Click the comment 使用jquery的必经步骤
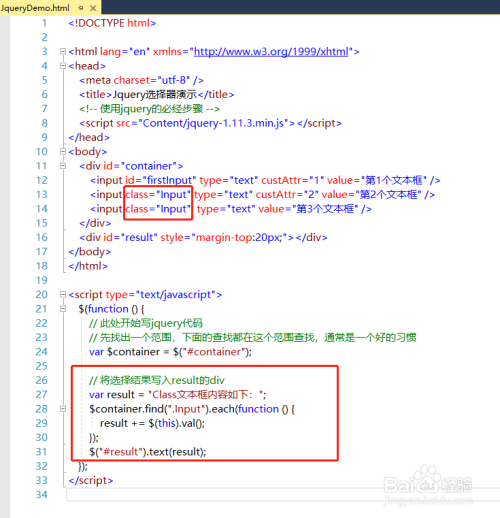The image size is (500, 518). pyautogui.click(x=150, y=109)
